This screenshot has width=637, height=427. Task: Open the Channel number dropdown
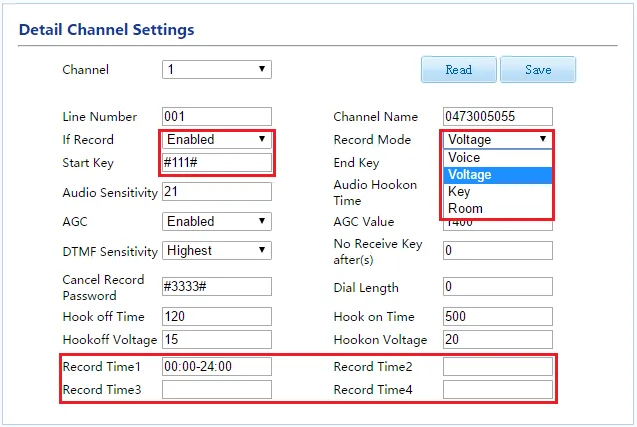point(216,70)
